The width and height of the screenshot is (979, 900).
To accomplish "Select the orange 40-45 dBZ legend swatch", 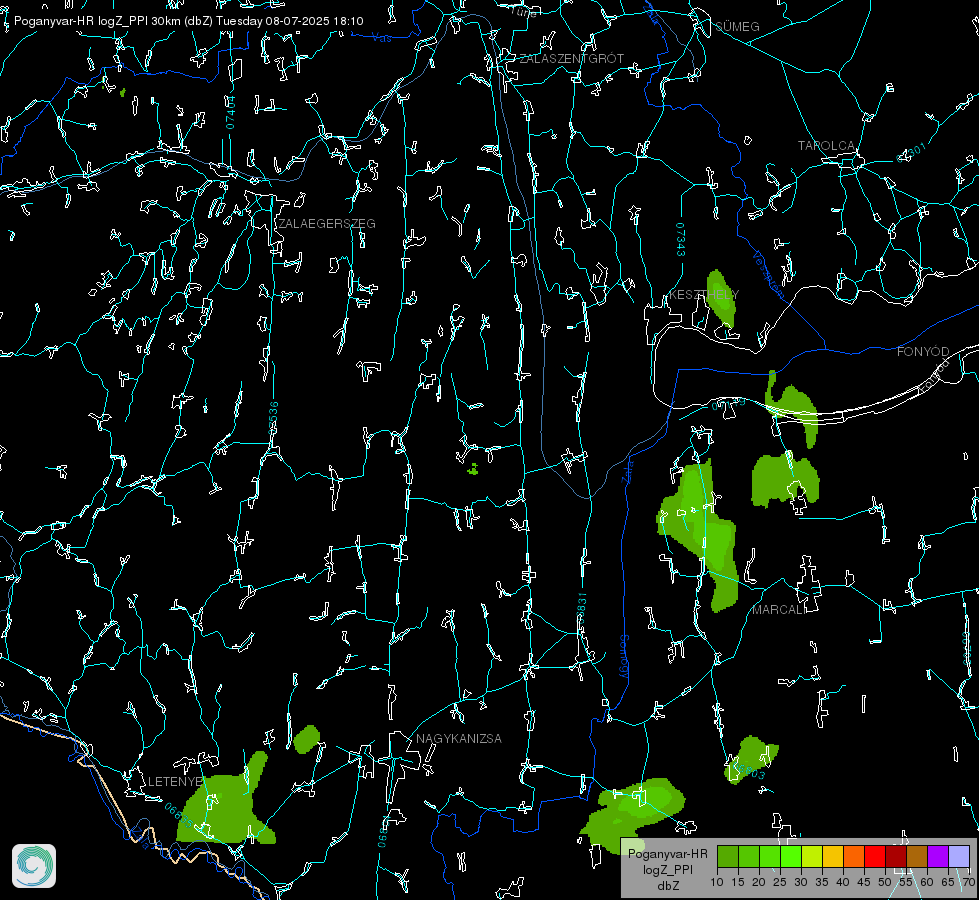I will pyautogui.click(x=854, y=856).
